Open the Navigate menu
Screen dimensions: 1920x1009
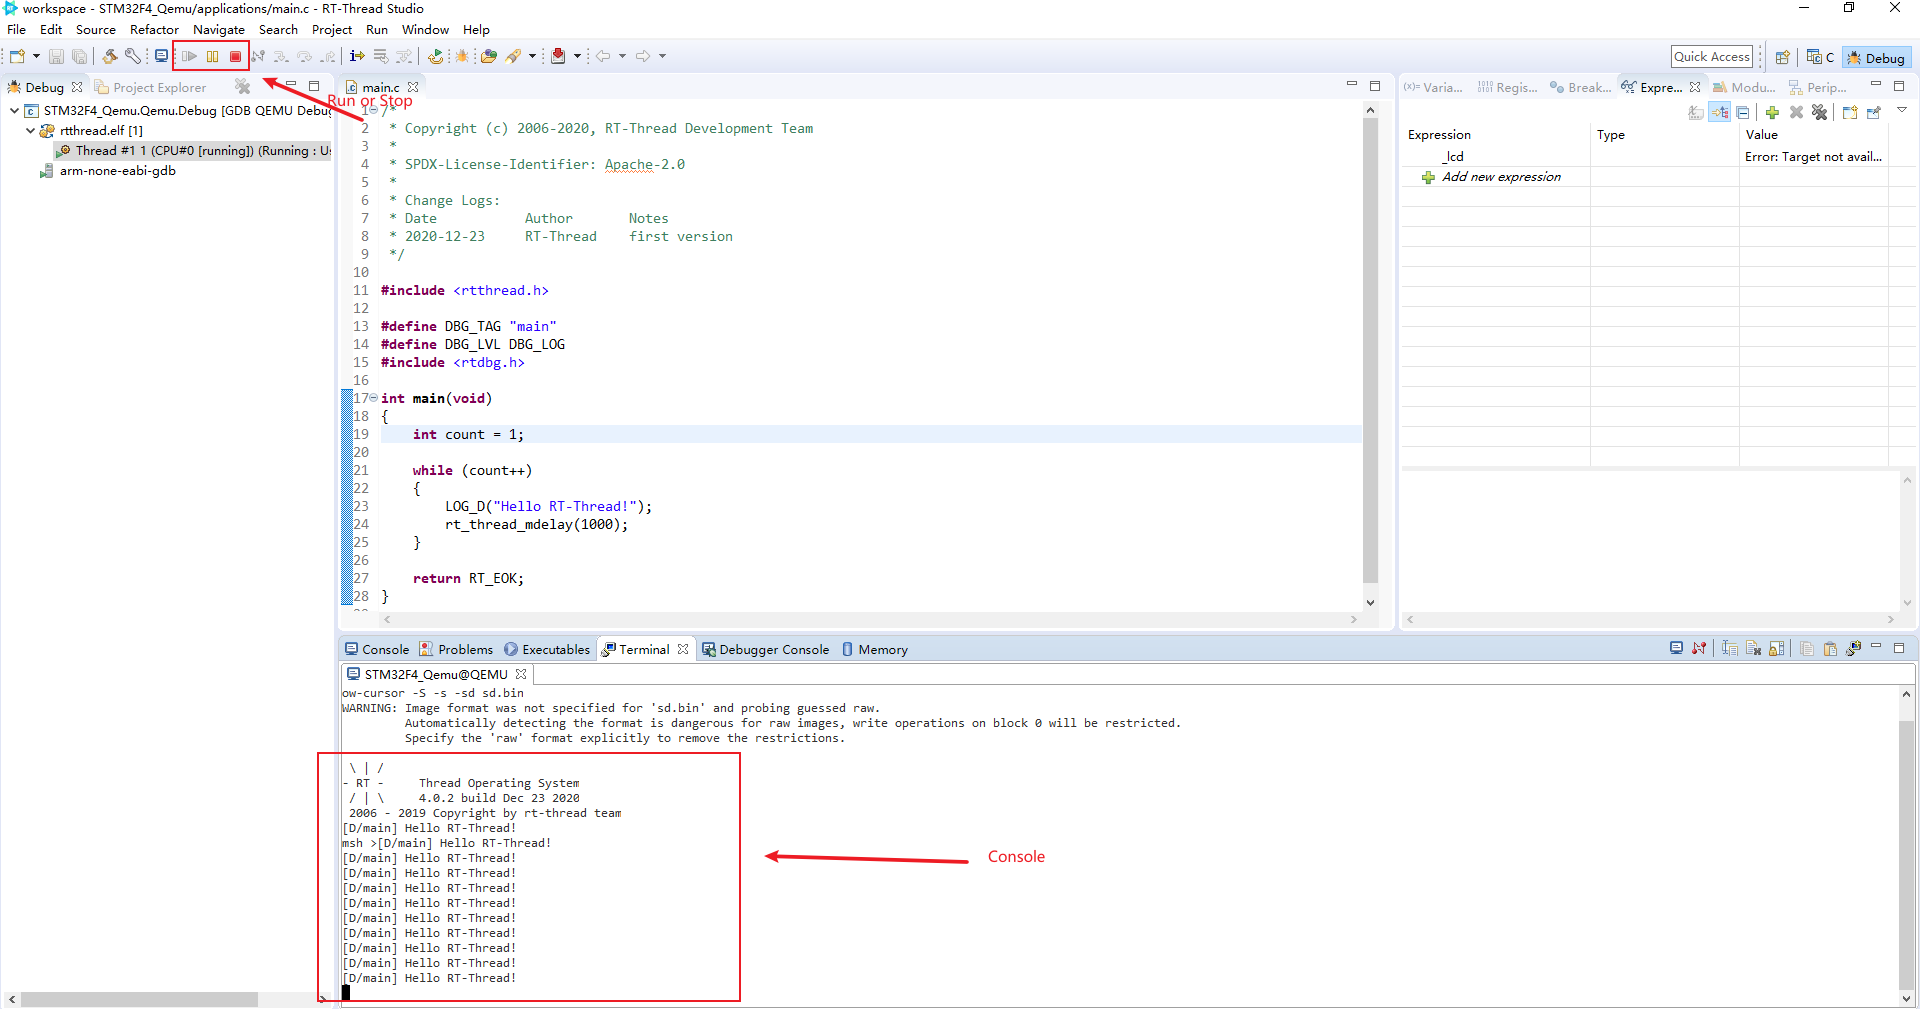pyautogui.click(x=219, y=30)
